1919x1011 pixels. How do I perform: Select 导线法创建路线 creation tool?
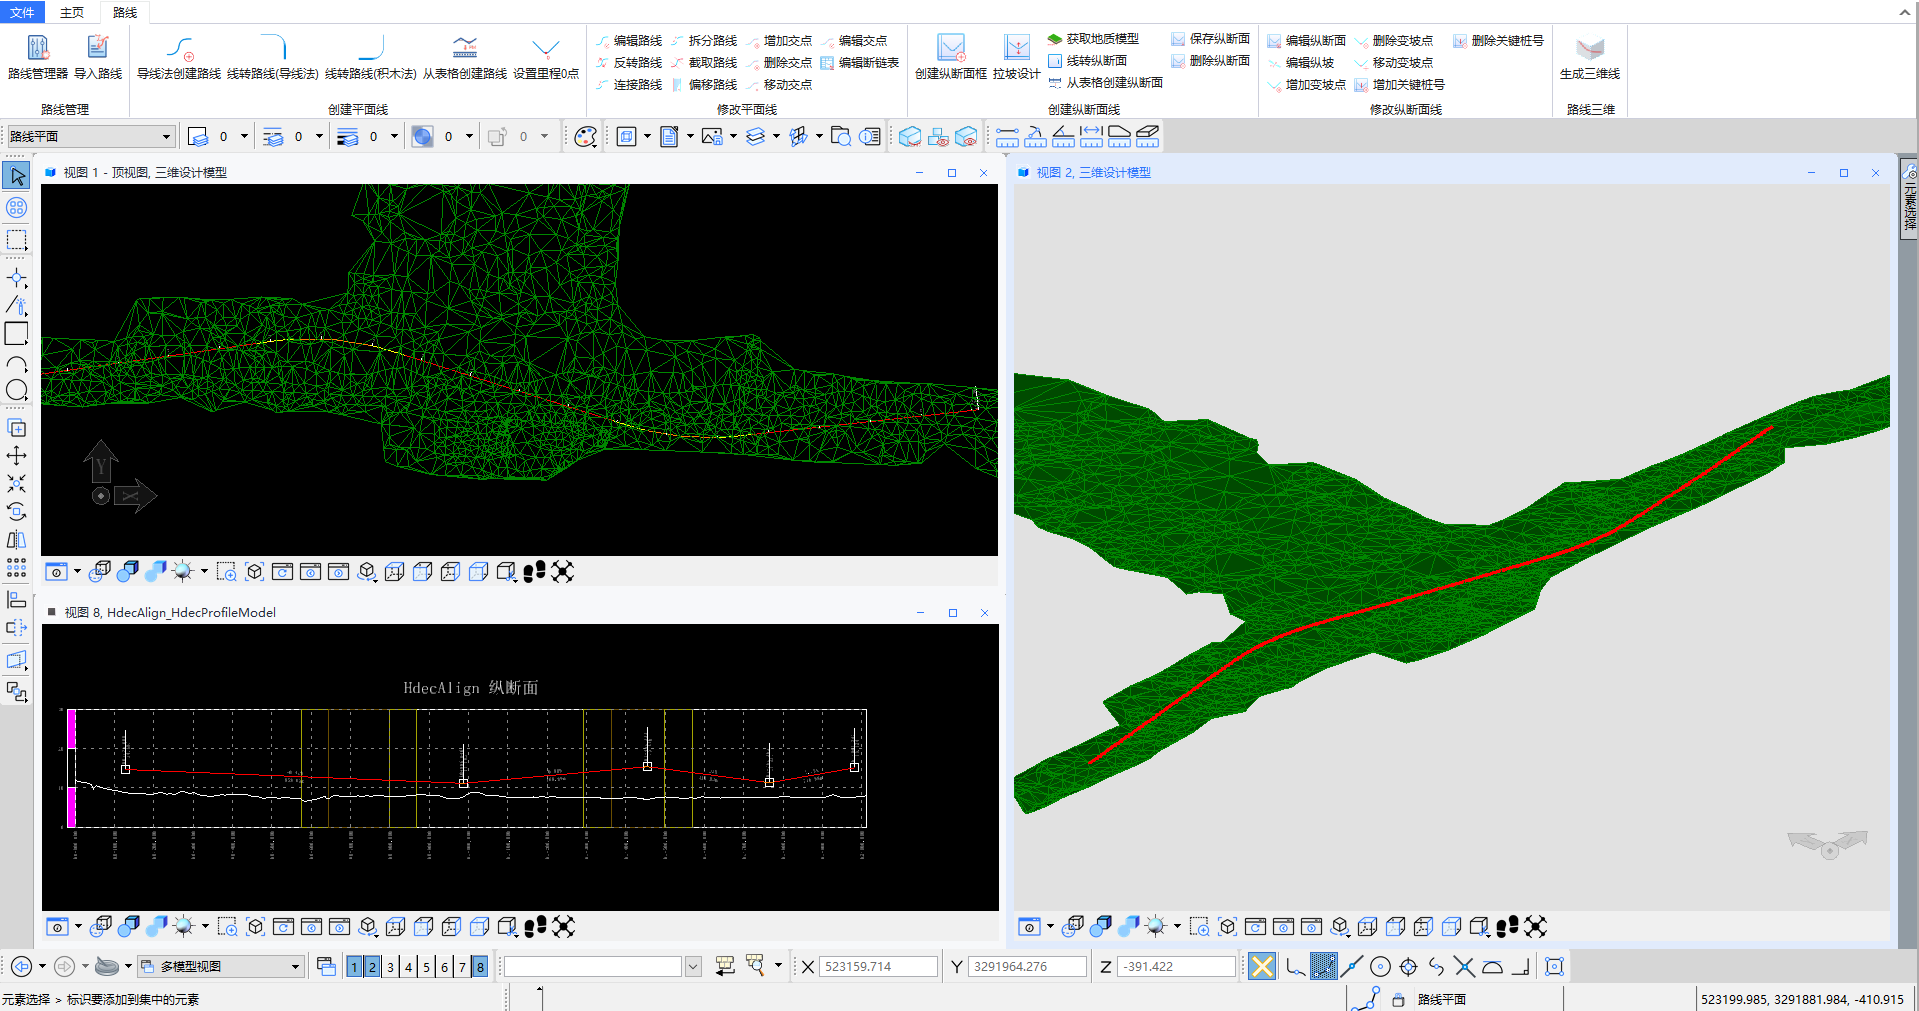pos(179,57)
